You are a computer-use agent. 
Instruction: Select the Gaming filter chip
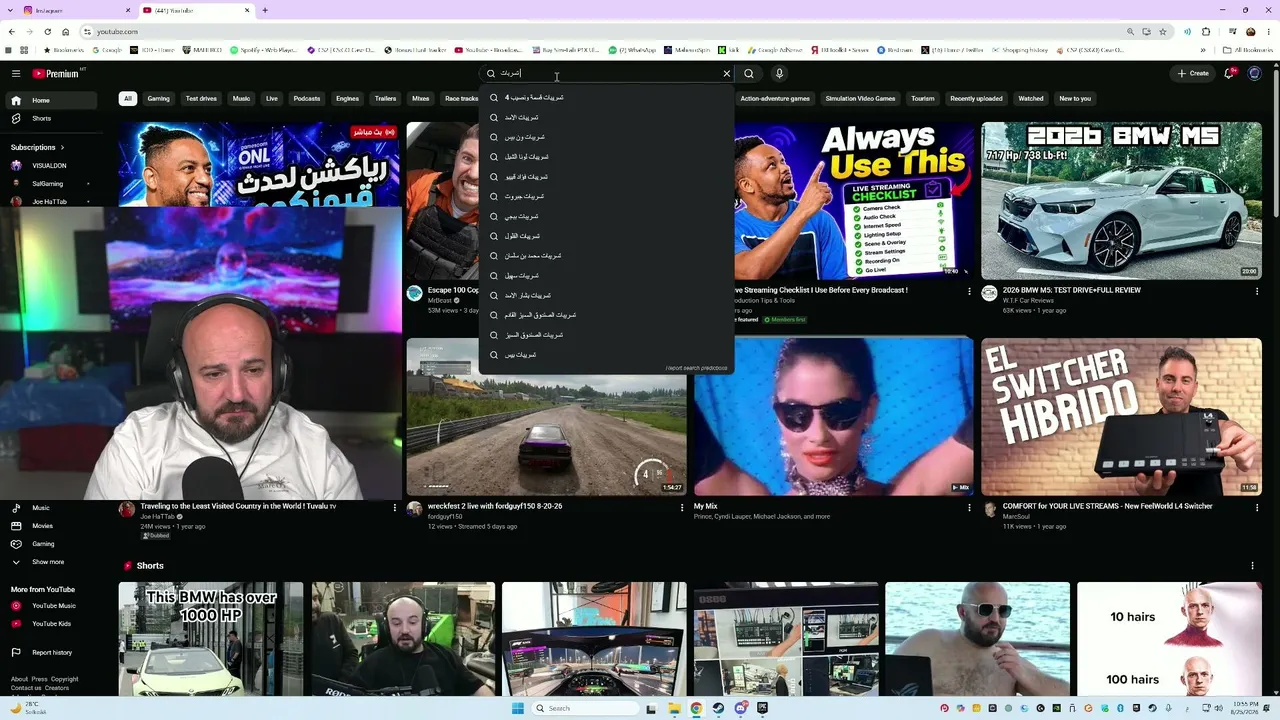[x=159, y=98]
